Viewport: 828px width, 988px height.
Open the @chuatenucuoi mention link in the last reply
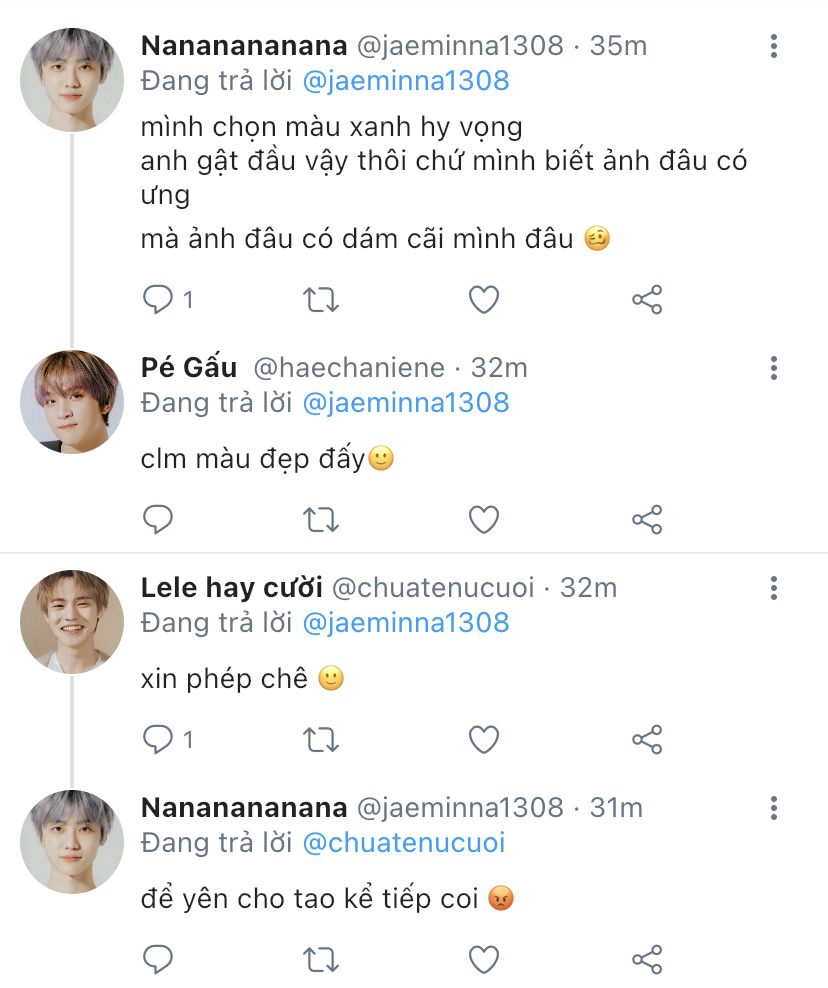coord(403,843)
